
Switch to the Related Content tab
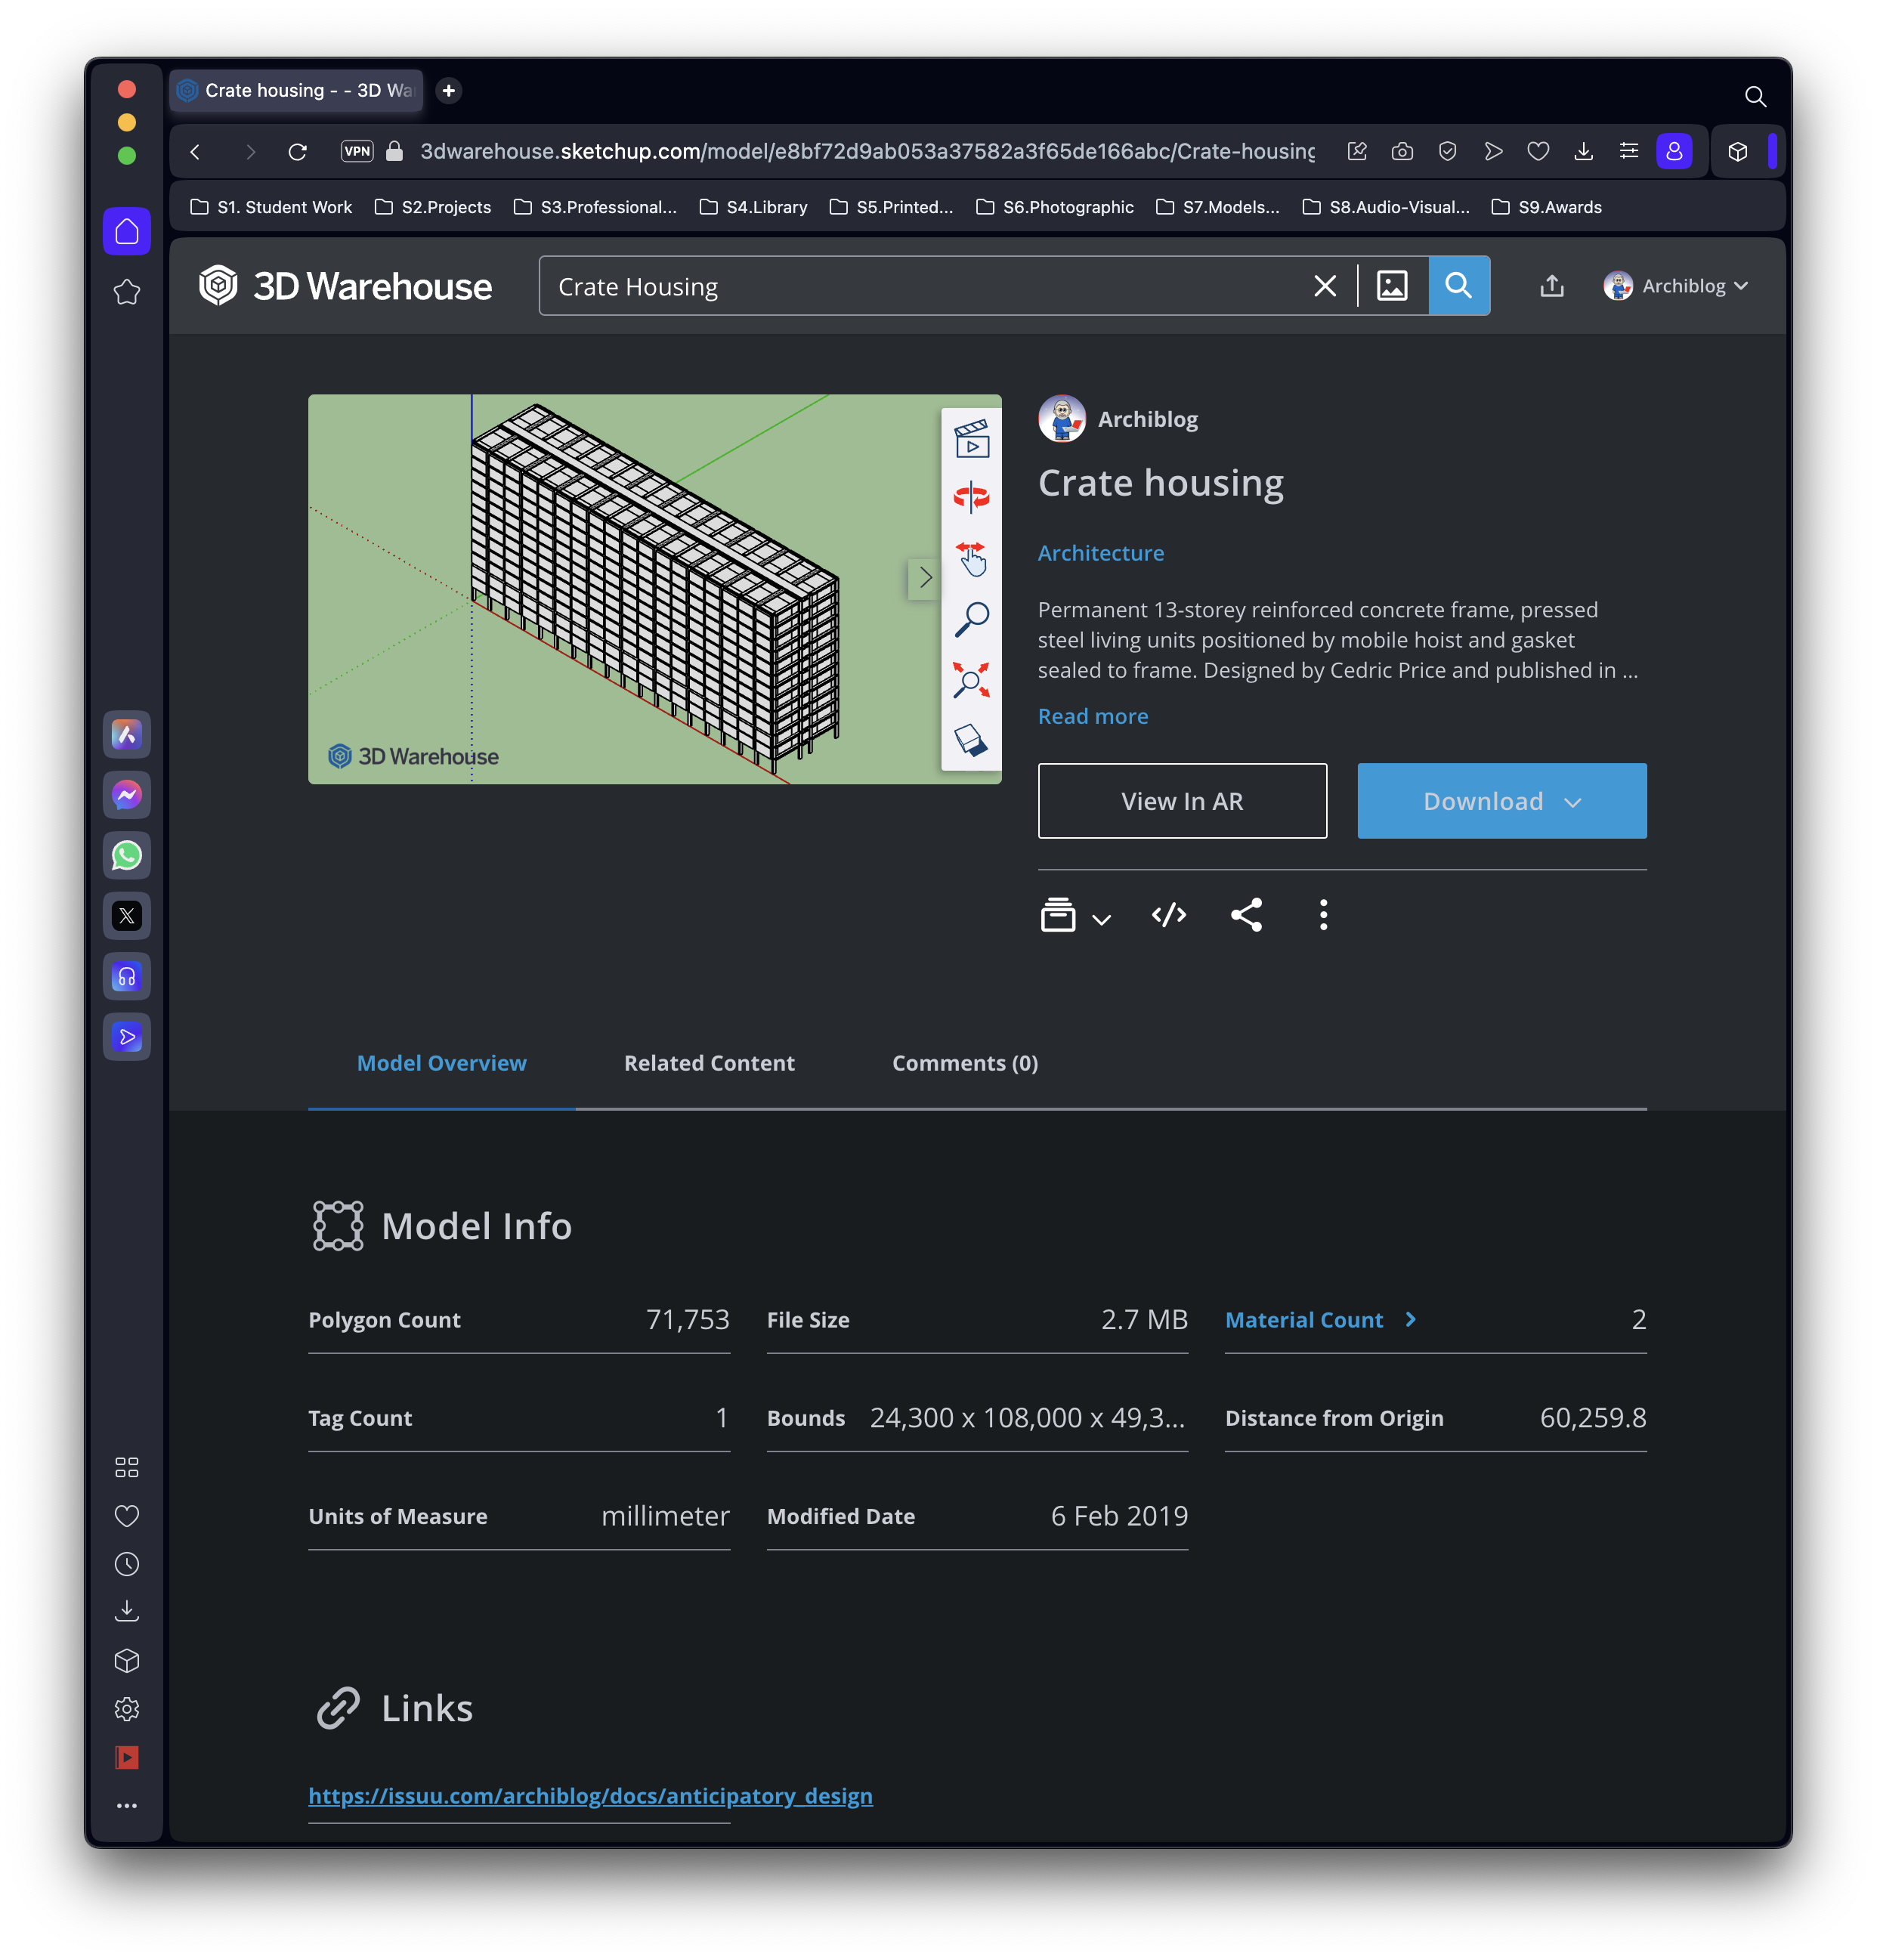tap(709, 1063)
